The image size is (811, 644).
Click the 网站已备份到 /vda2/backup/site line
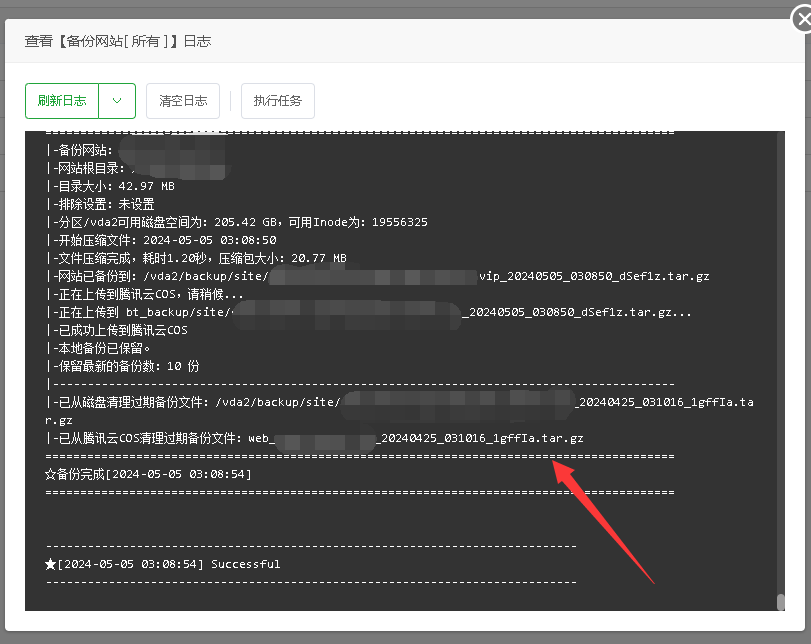[378, 276]
